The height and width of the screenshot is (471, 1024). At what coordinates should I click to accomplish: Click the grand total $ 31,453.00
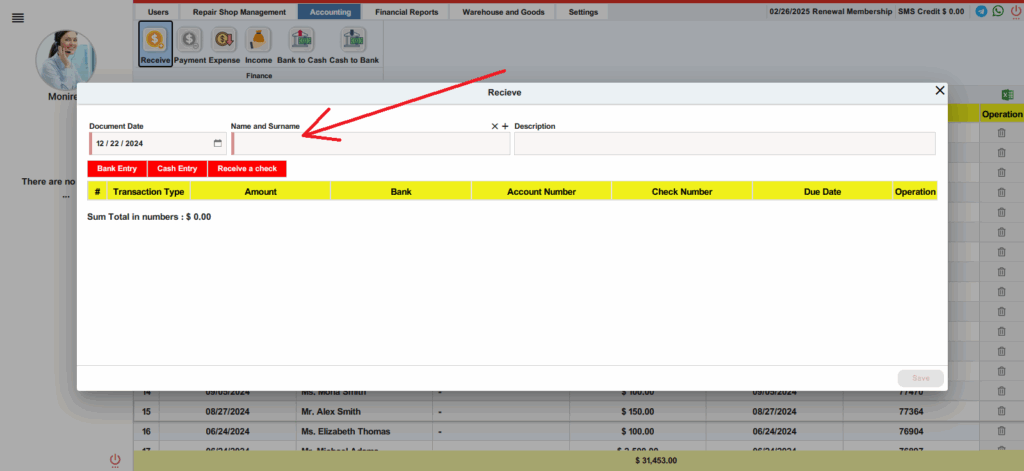tap(656, 461)
